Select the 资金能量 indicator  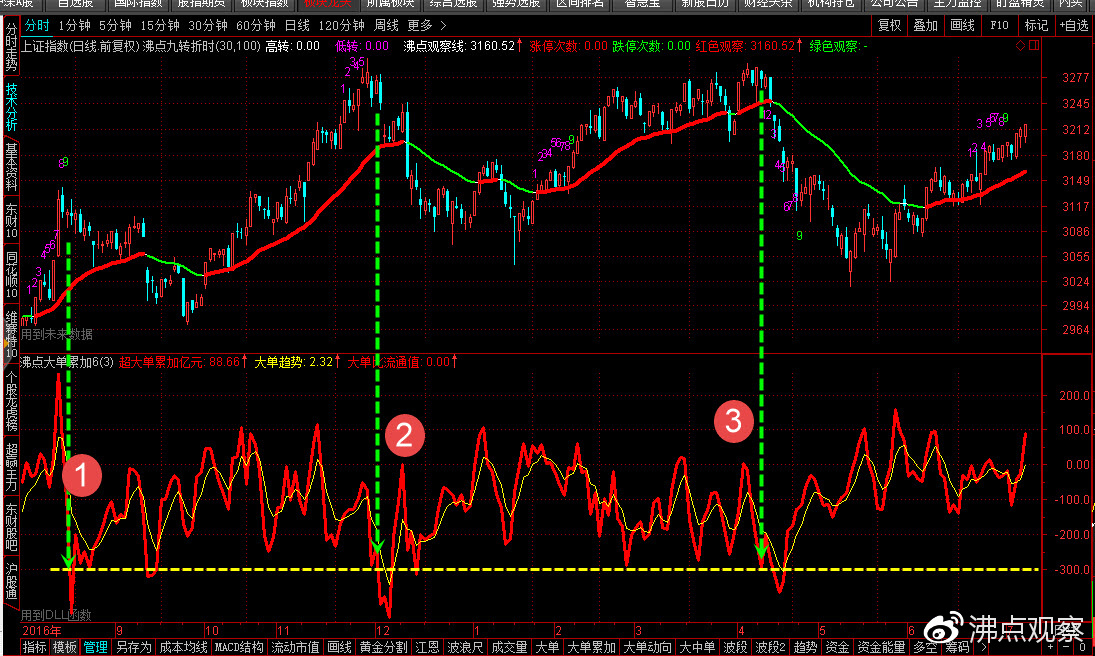[881, 648]
